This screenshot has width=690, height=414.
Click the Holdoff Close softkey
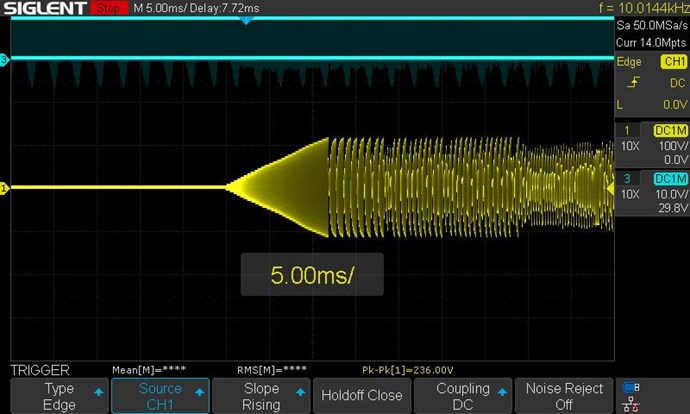coord(362,396)
